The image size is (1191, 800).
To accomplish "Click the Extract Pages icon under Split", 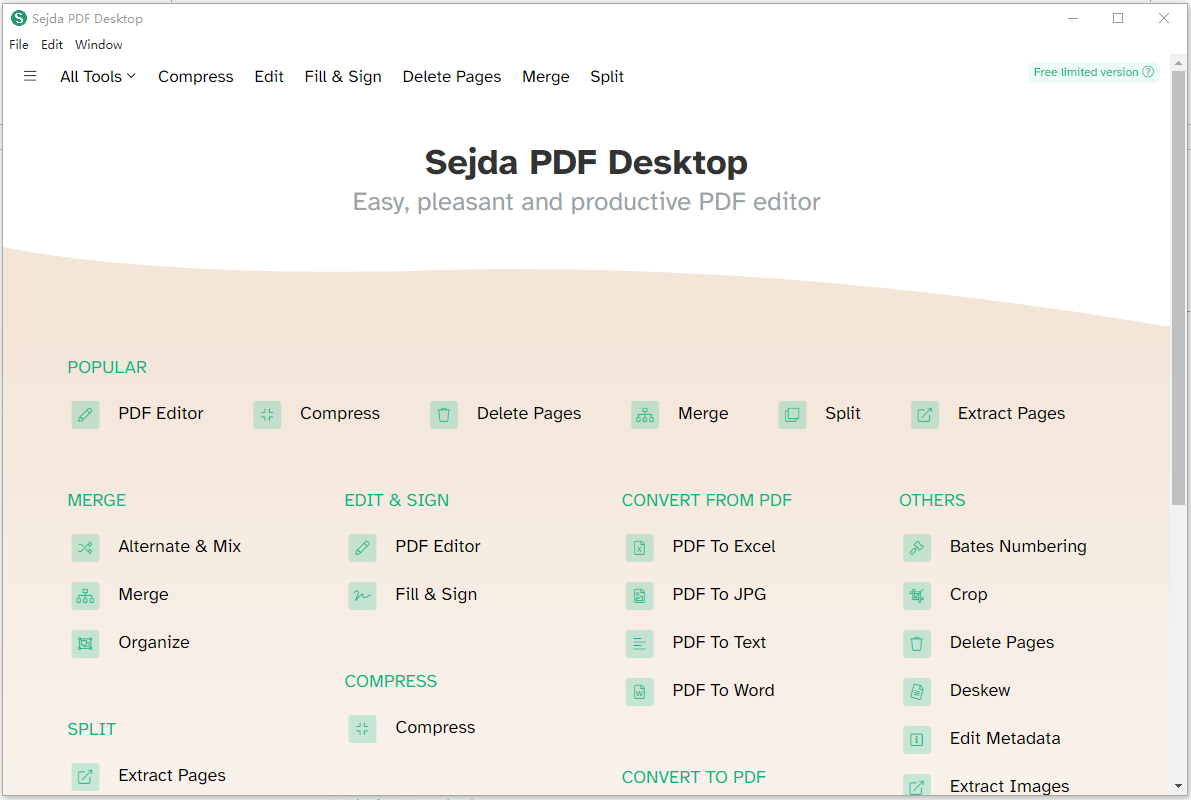I will [x=85, y=776].
